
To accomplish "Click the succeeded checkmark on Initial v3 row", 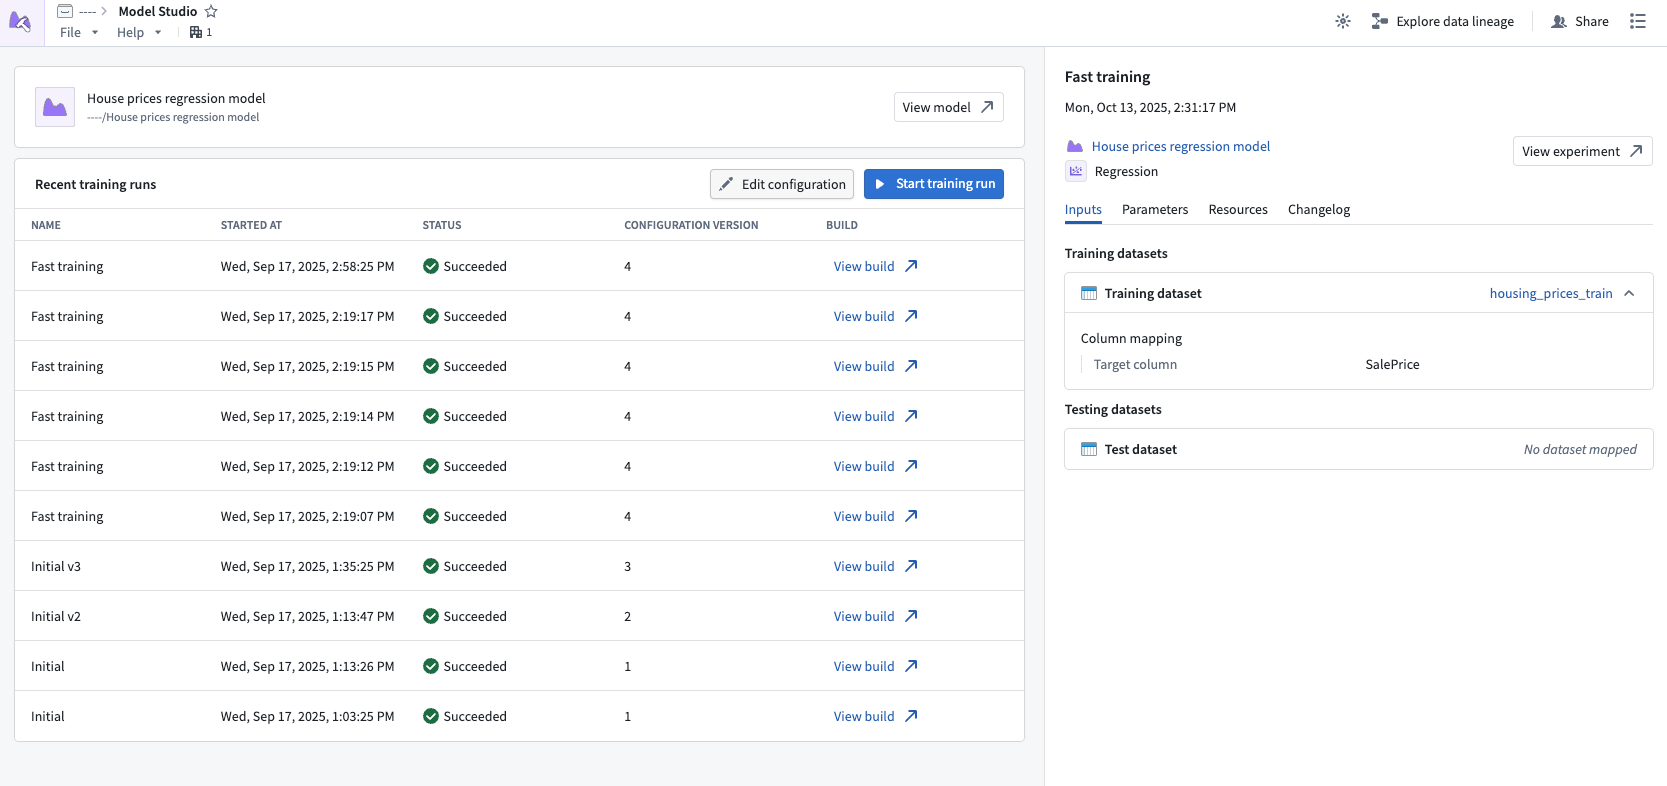I will 431,566.
